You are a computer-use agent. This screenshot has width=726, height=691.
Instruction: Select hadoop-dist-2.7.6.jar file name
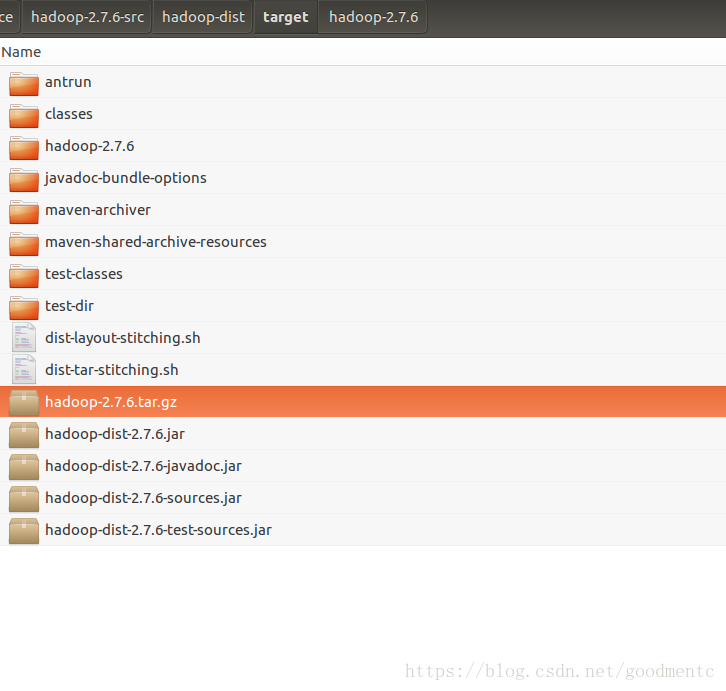[x=115, y=434]
